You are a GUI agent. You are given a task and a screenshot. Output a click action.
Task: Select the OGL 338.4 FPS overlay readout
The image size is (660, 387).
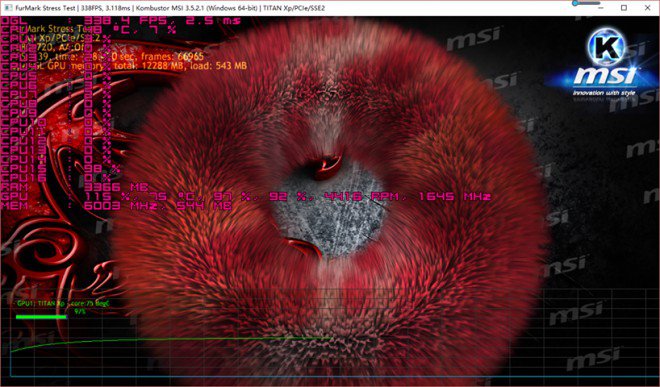pos(121,20)
